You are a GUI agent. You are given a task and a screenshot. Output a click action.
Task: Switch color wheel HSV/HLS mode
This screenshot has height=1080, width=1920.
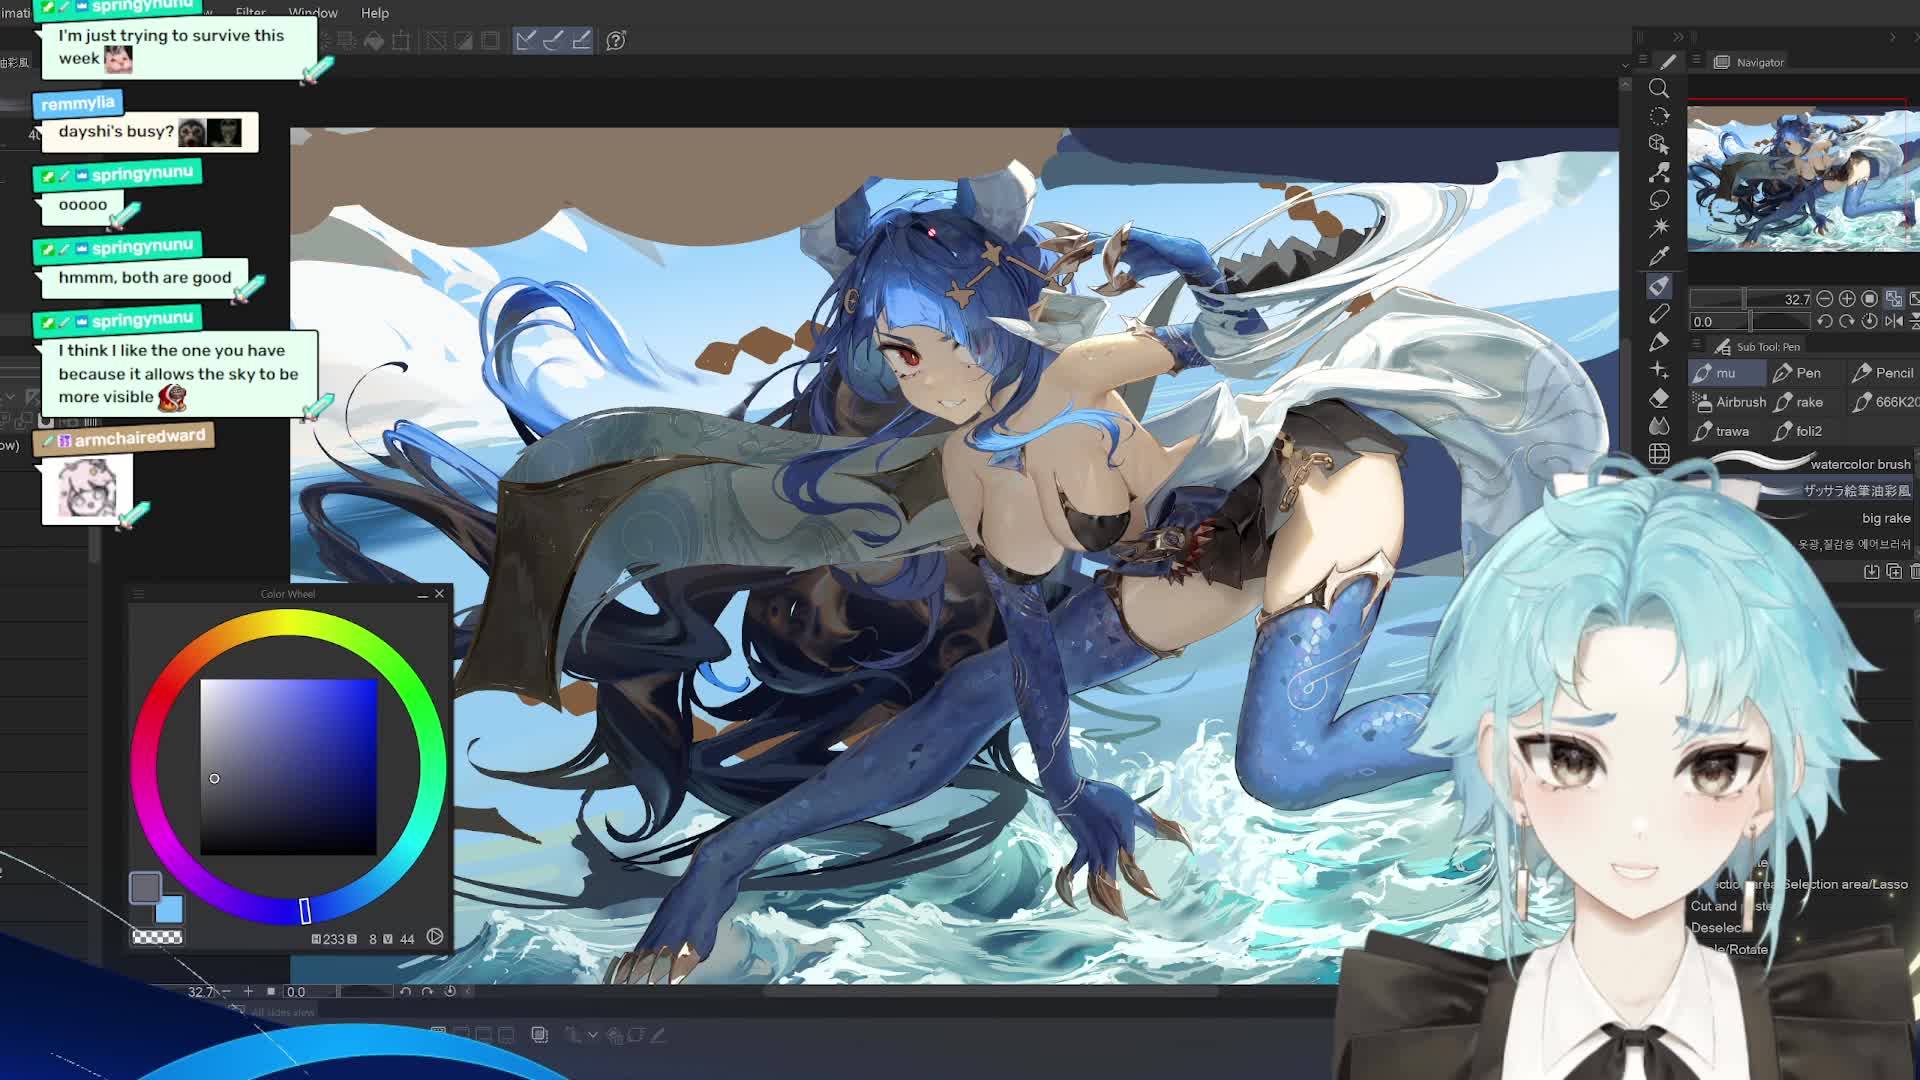tap(435, 937)
